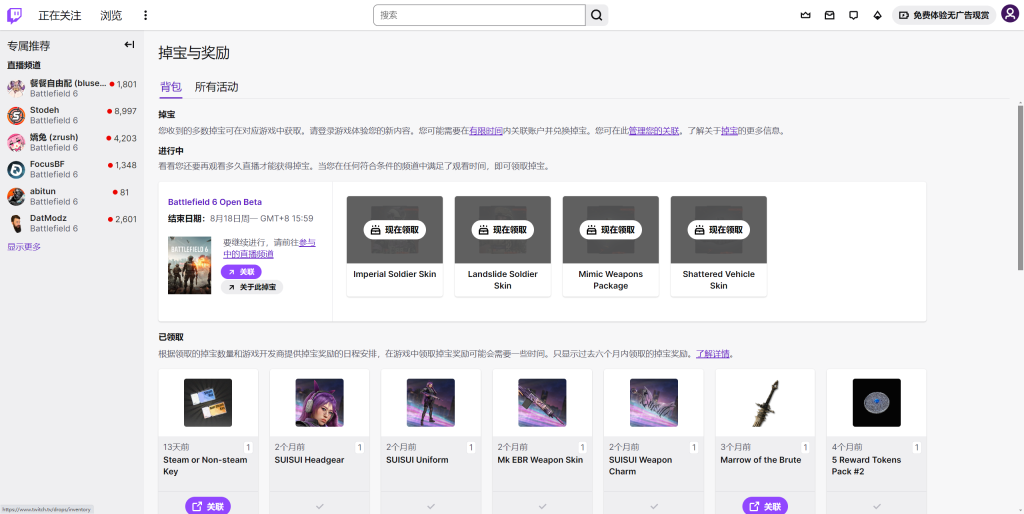Open the user profile avatar
Image resolution: width=1024 pixels, height=514 pixels.
click(1010, 14)
